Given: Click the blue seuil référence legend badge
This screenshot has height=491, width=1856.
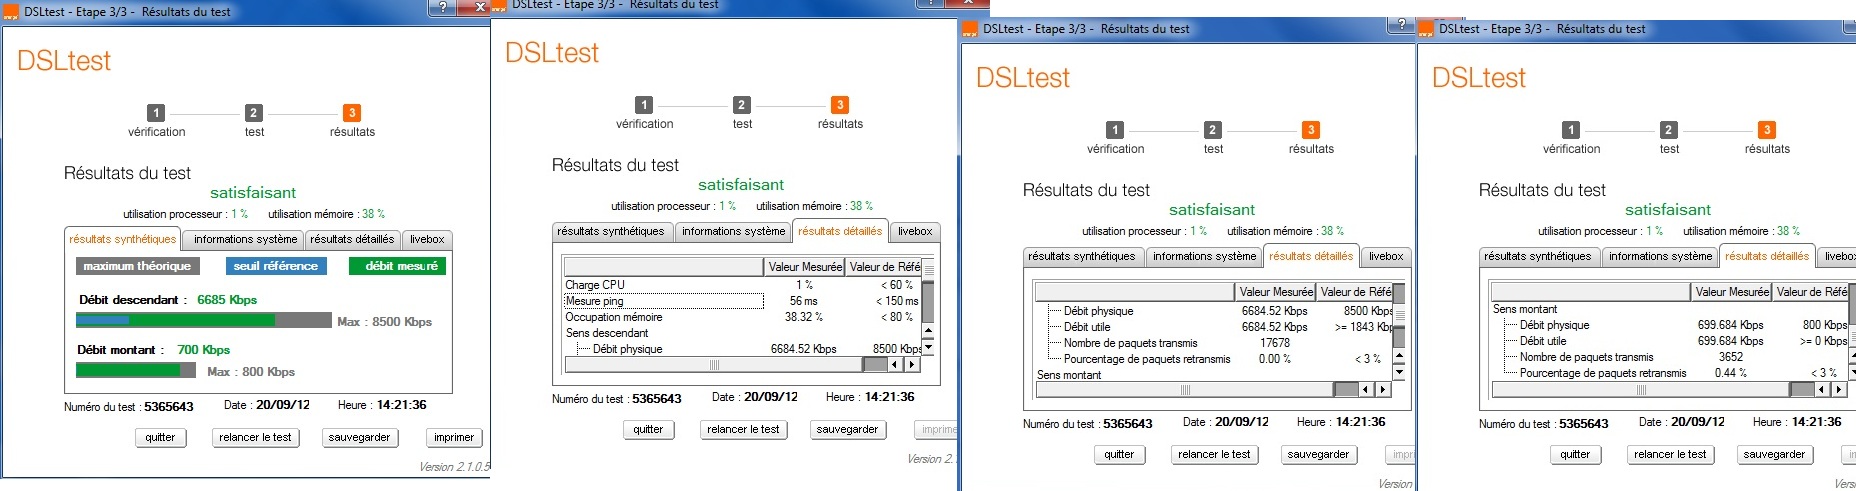Looking at the screenshot, I should pyautogui.click(x=276, y=266).
